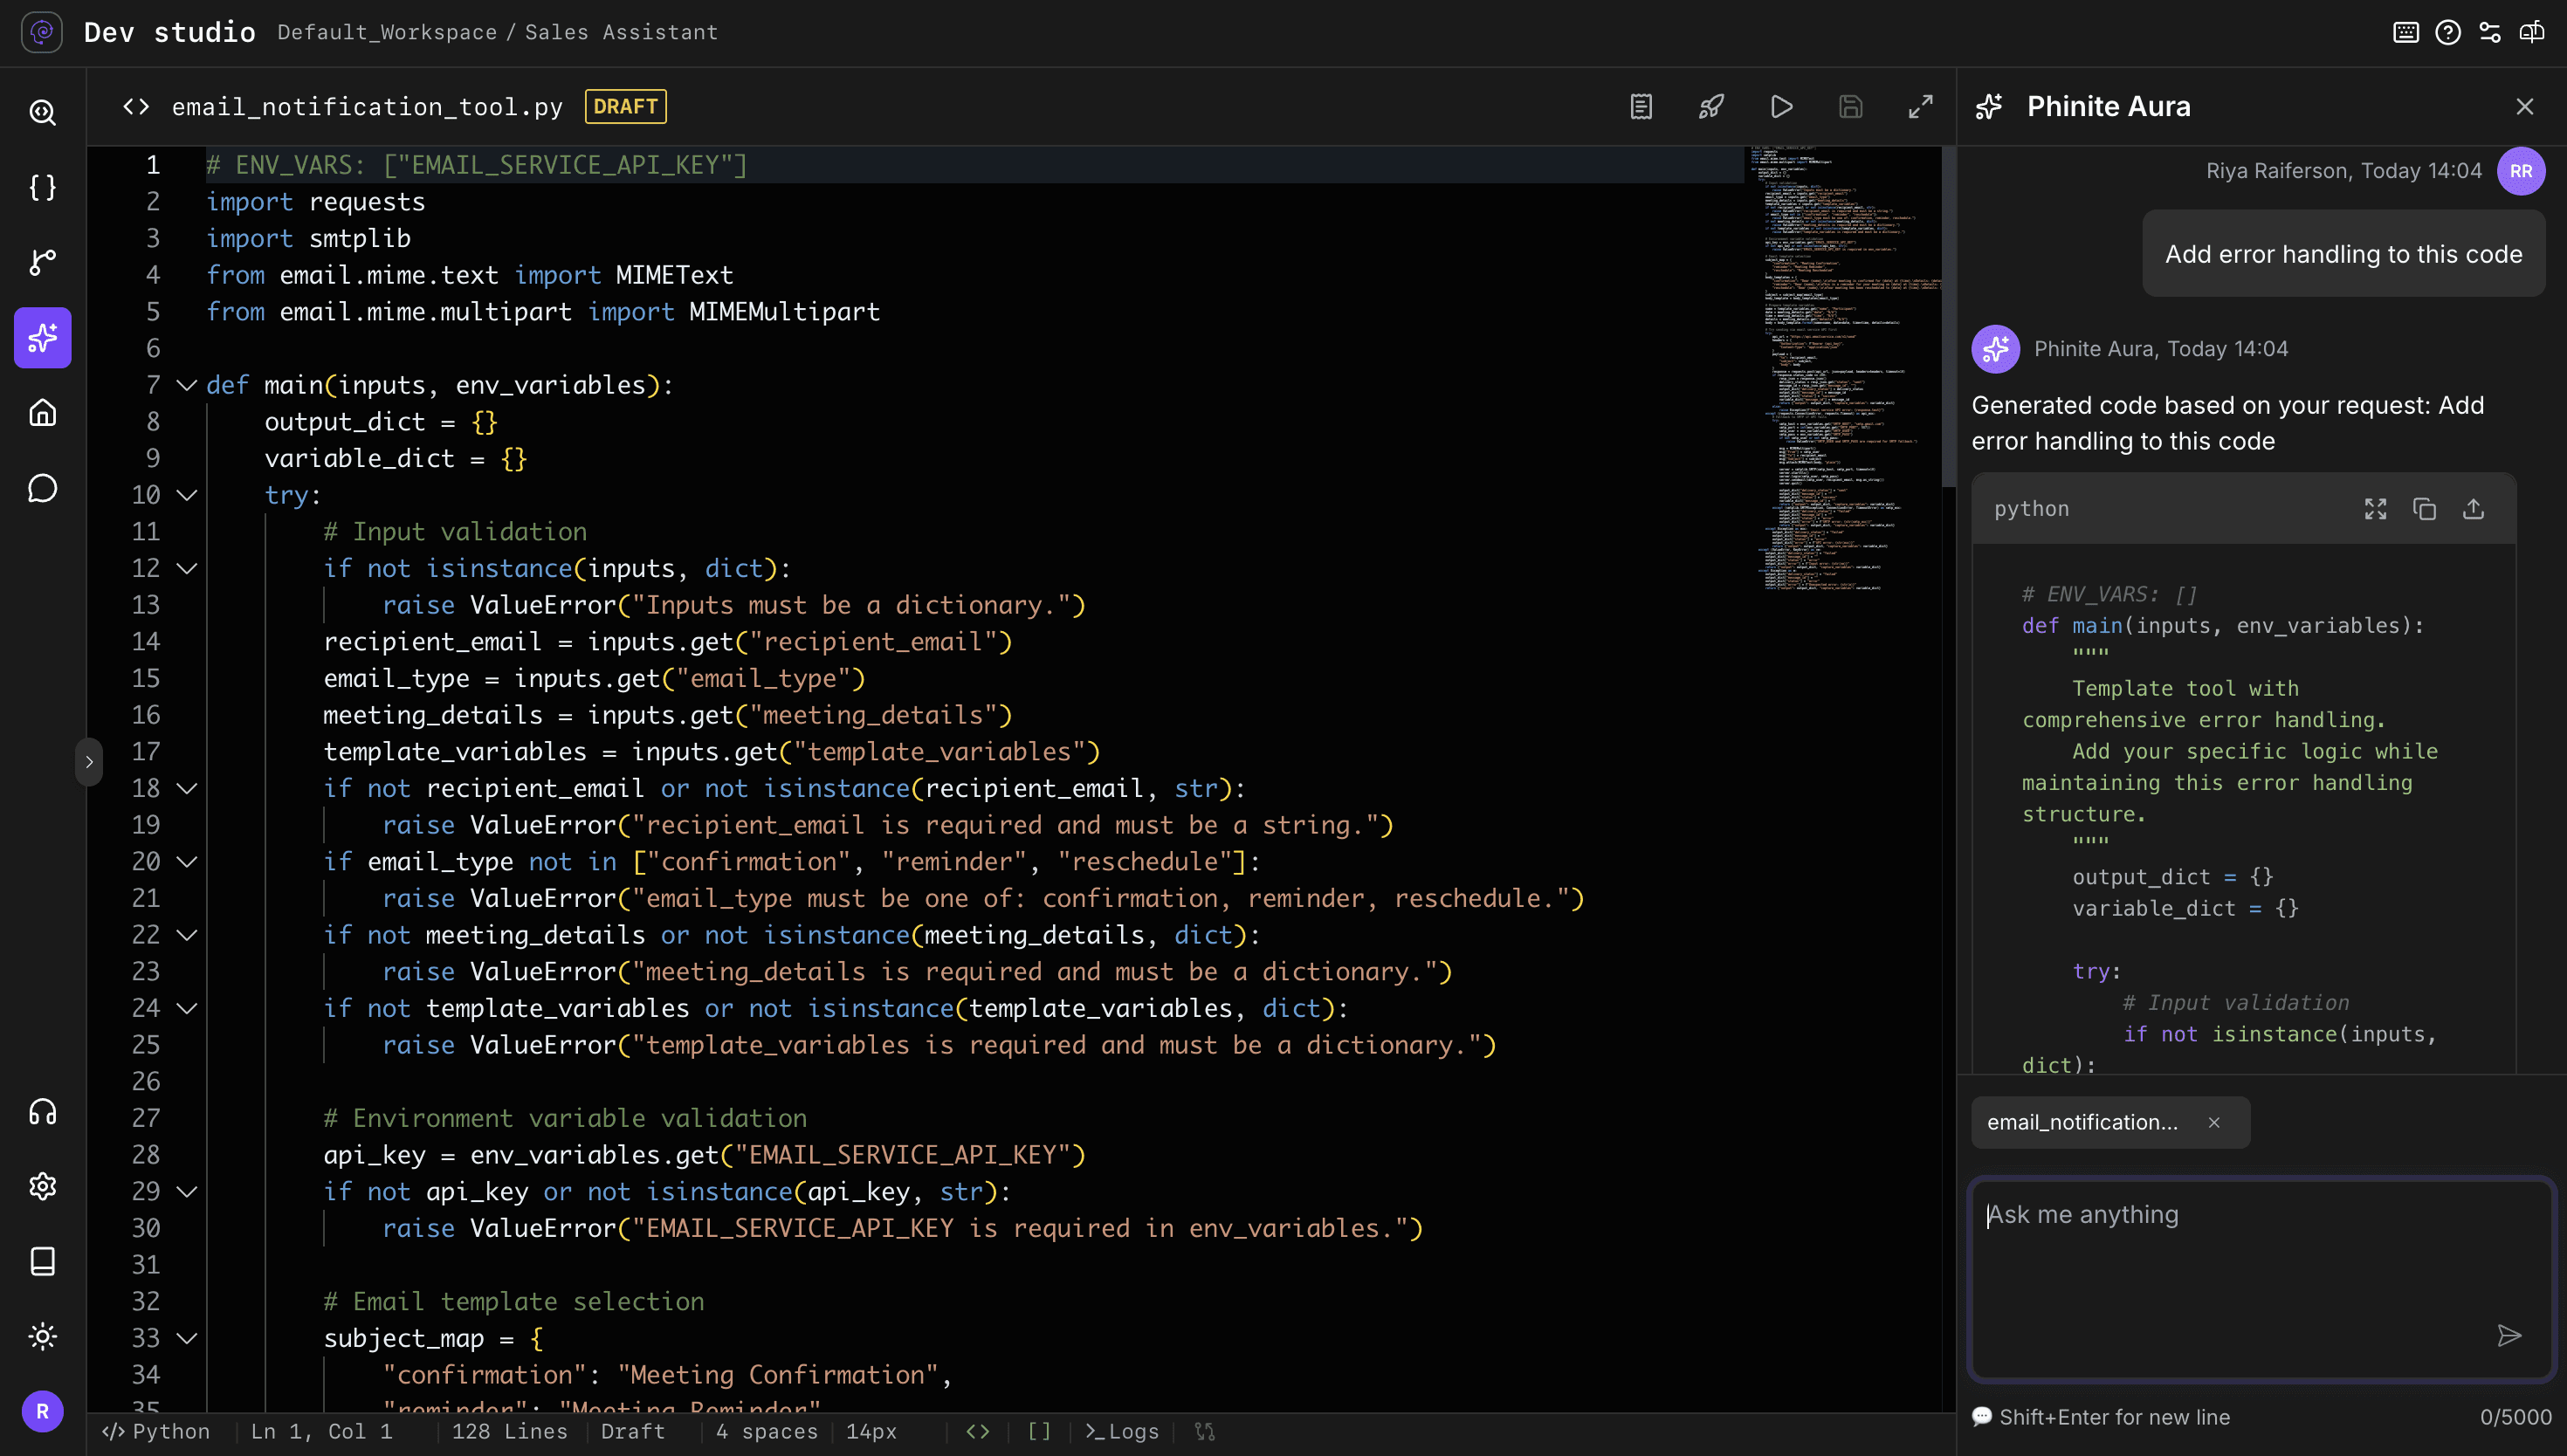The width and height of the screenshot is (2567, 1456).
Task: Open the Logs panel in status bar
Action: click(1122, 1432)
